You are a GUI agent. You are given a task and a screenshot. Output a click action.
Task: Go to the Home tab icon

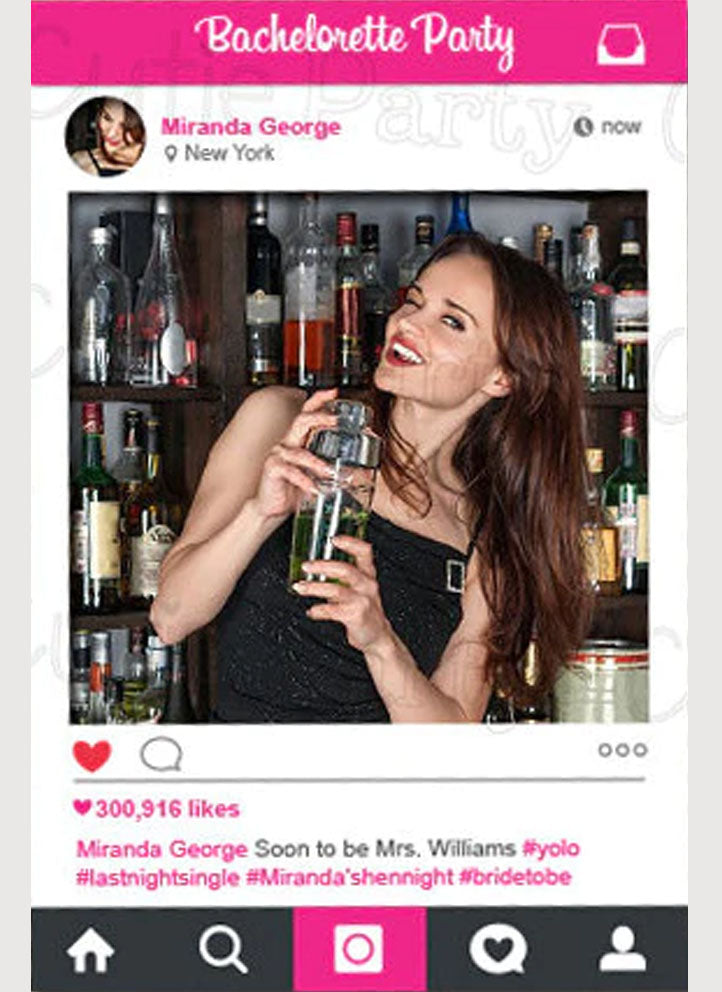click(90, 950)
